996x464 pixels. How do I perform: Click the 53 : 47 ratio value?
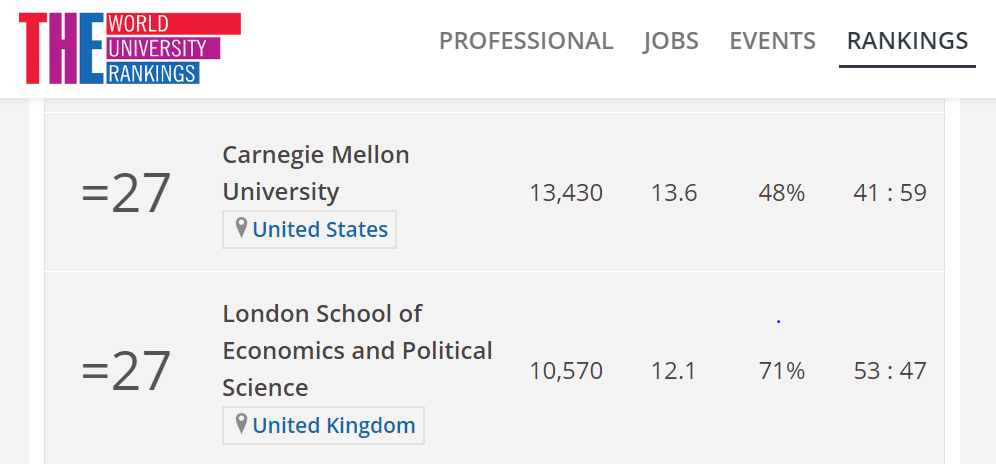click(890, 371)
